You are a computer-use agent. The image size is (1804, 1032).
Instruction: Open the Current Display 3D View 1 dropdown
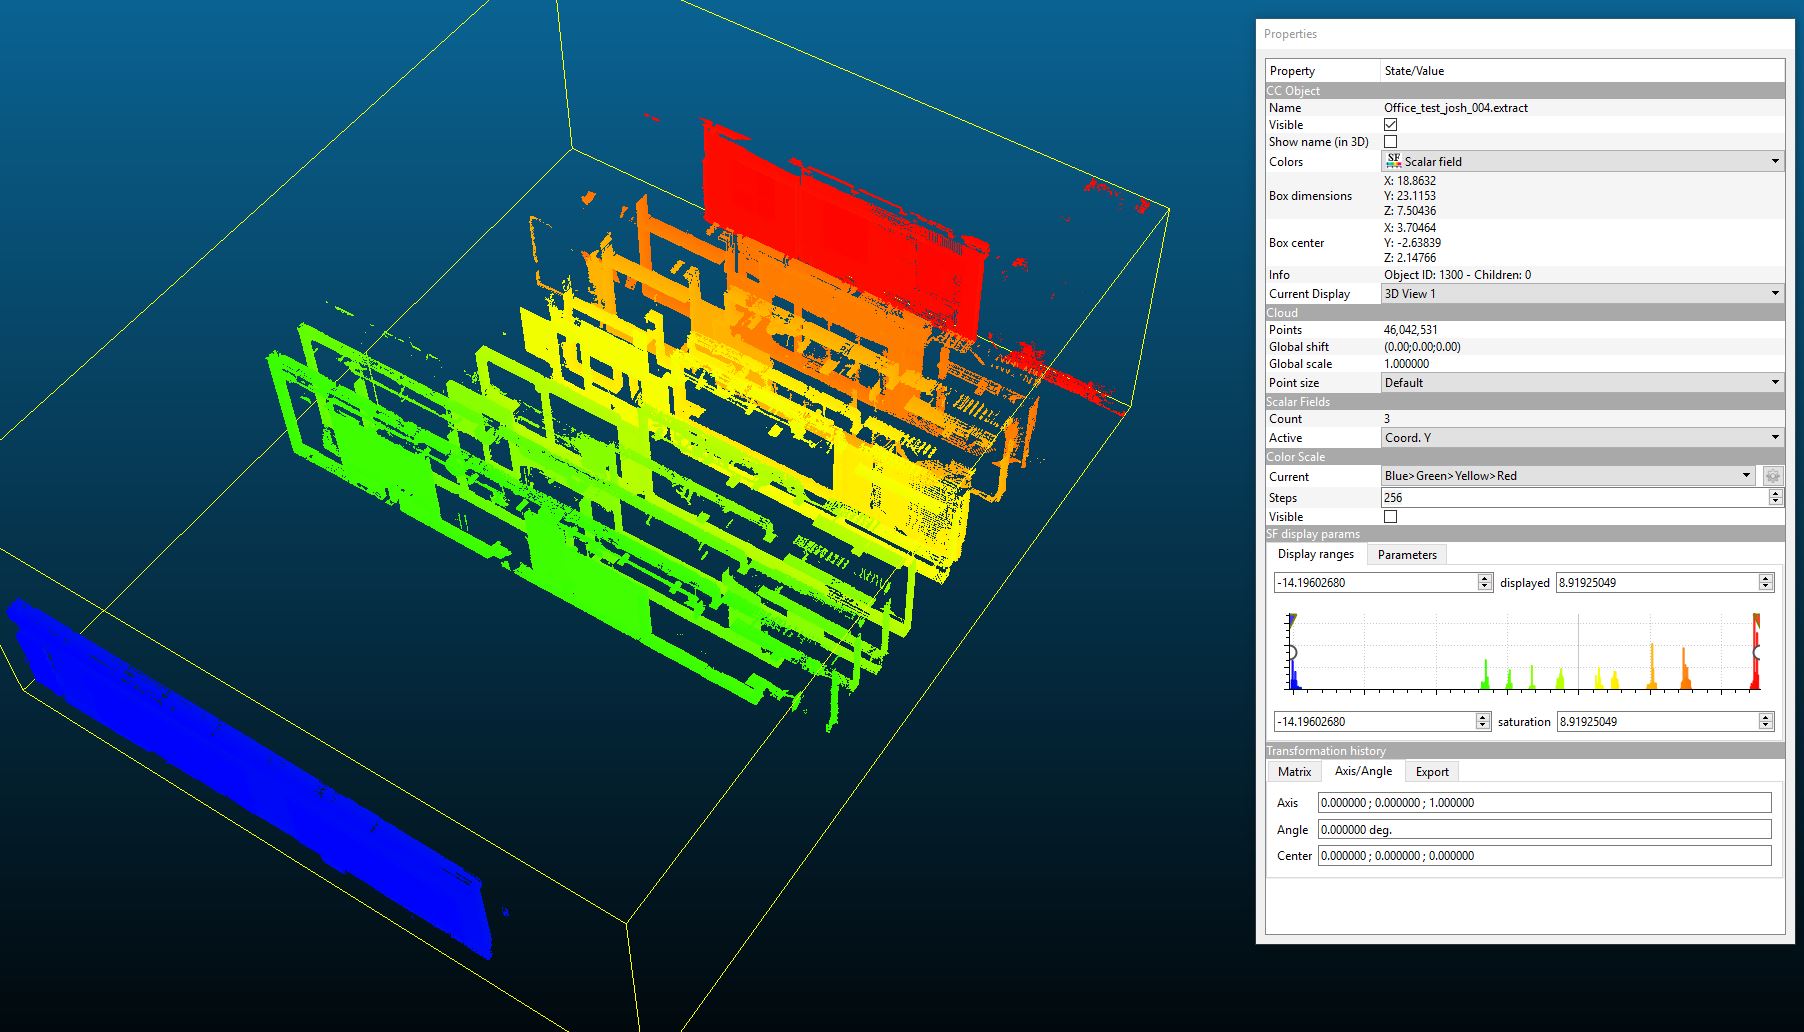[x=1581, y=294]
